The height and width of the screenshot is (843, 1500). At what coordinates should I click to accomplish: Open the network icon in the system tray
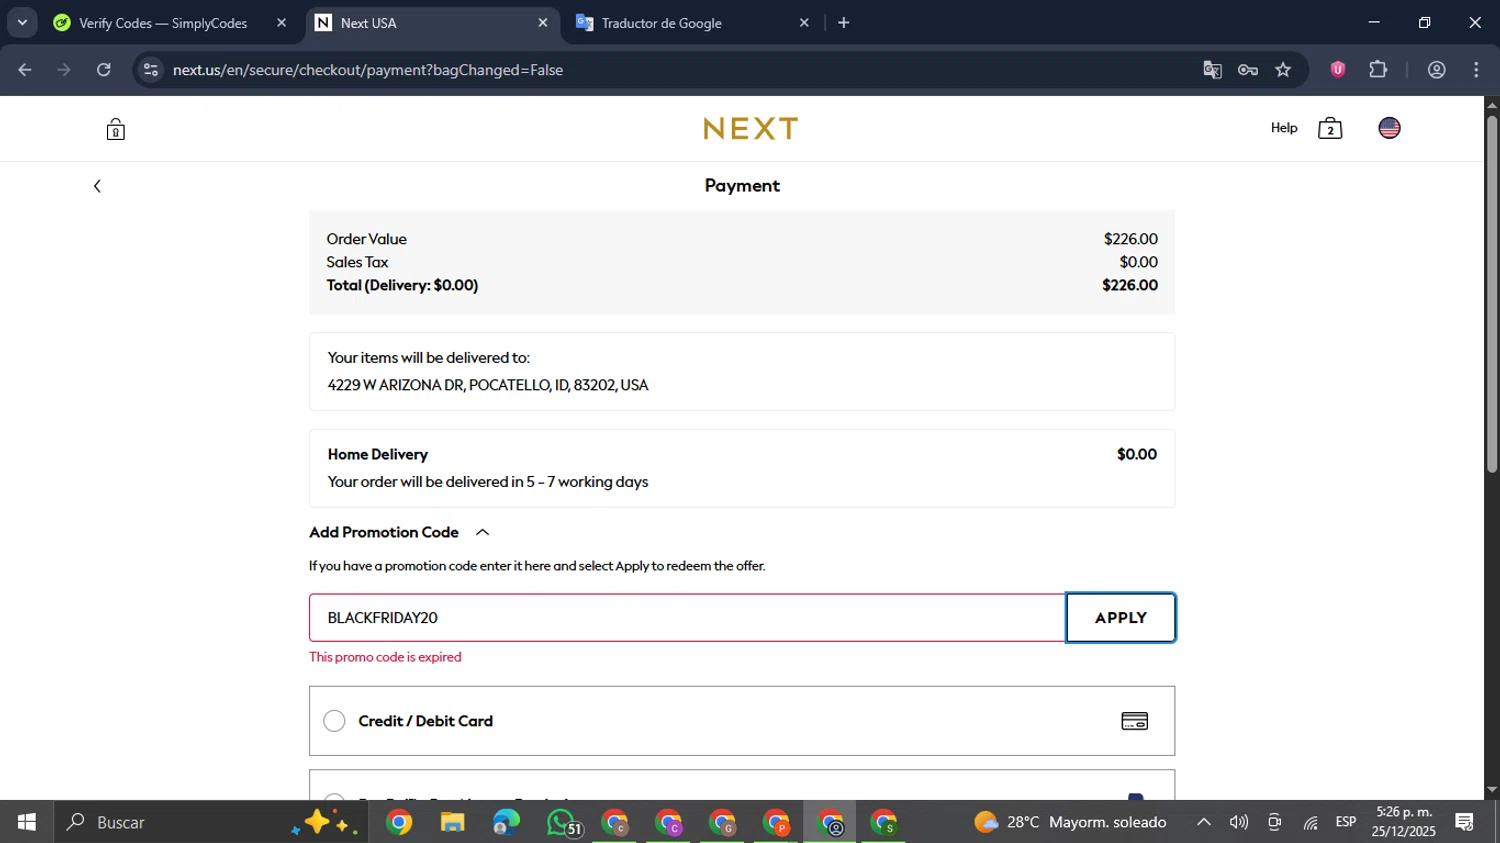[1311, 822]
